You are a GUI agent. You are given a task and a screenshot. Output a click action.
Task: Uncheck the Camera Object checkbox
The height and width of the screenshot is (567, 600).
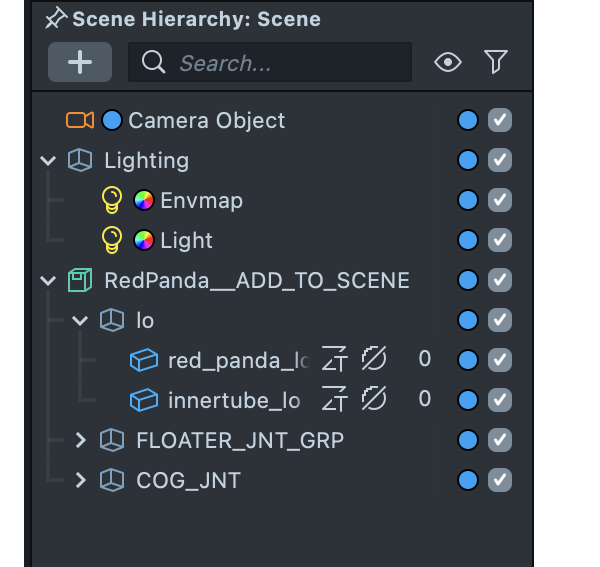[500, 120]
